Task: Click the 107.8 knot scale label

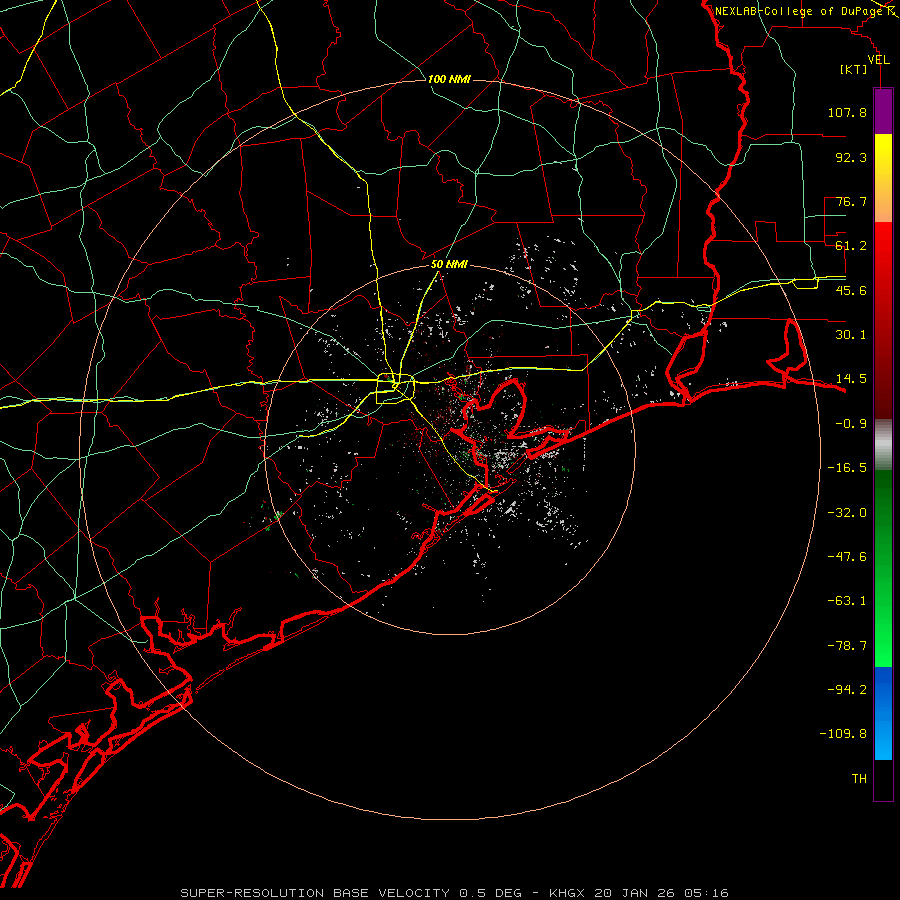Action: (847, 112)
